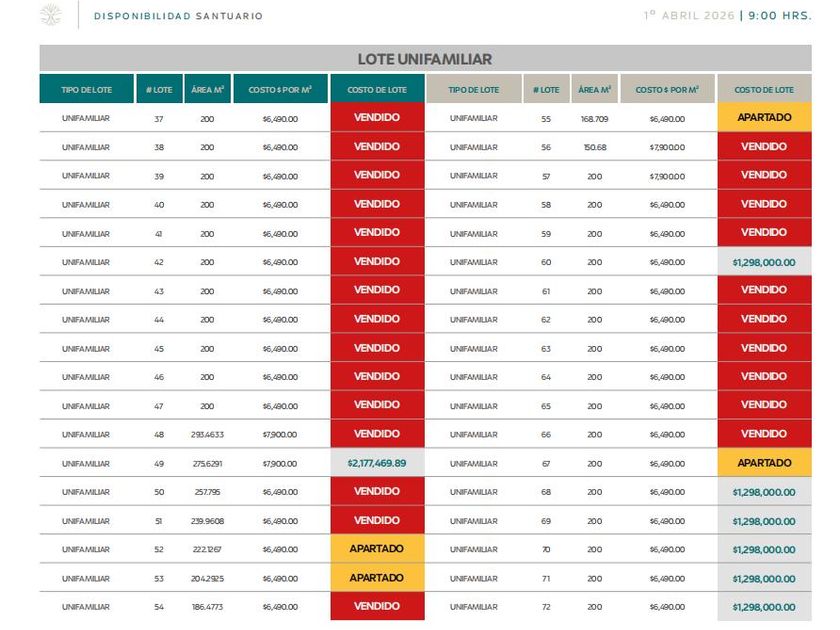Click the VENDIDO cell for lot 66
The image size is (840, 630).
click(764, 433)
